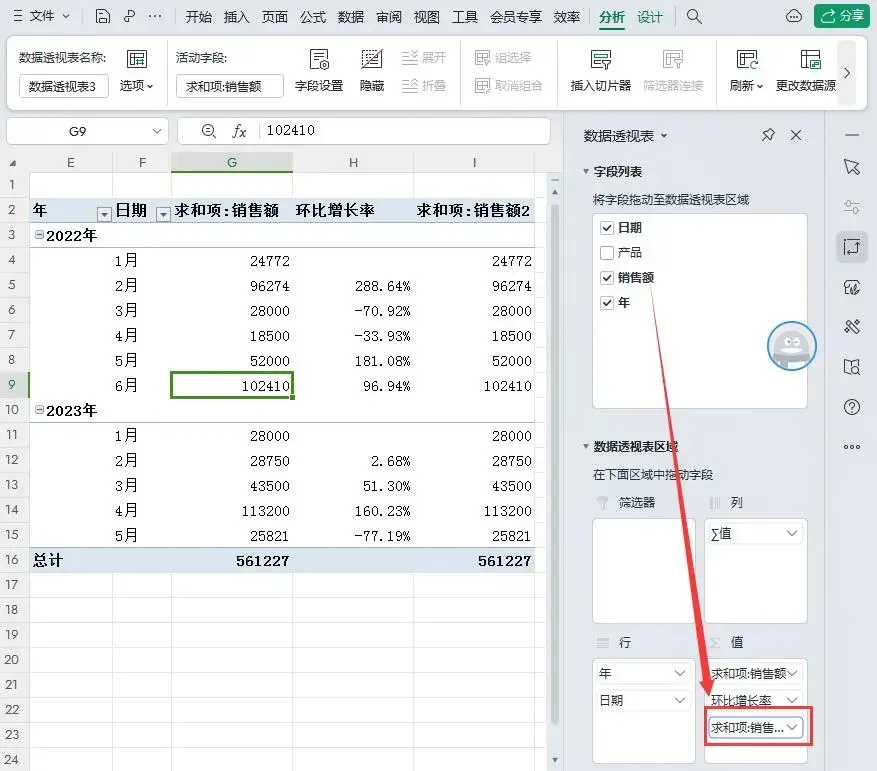Image resolution: width=877 pixels, height=771 pixels.
Task: Click the 数据透视表3 name input field
Action: point(63,86)
